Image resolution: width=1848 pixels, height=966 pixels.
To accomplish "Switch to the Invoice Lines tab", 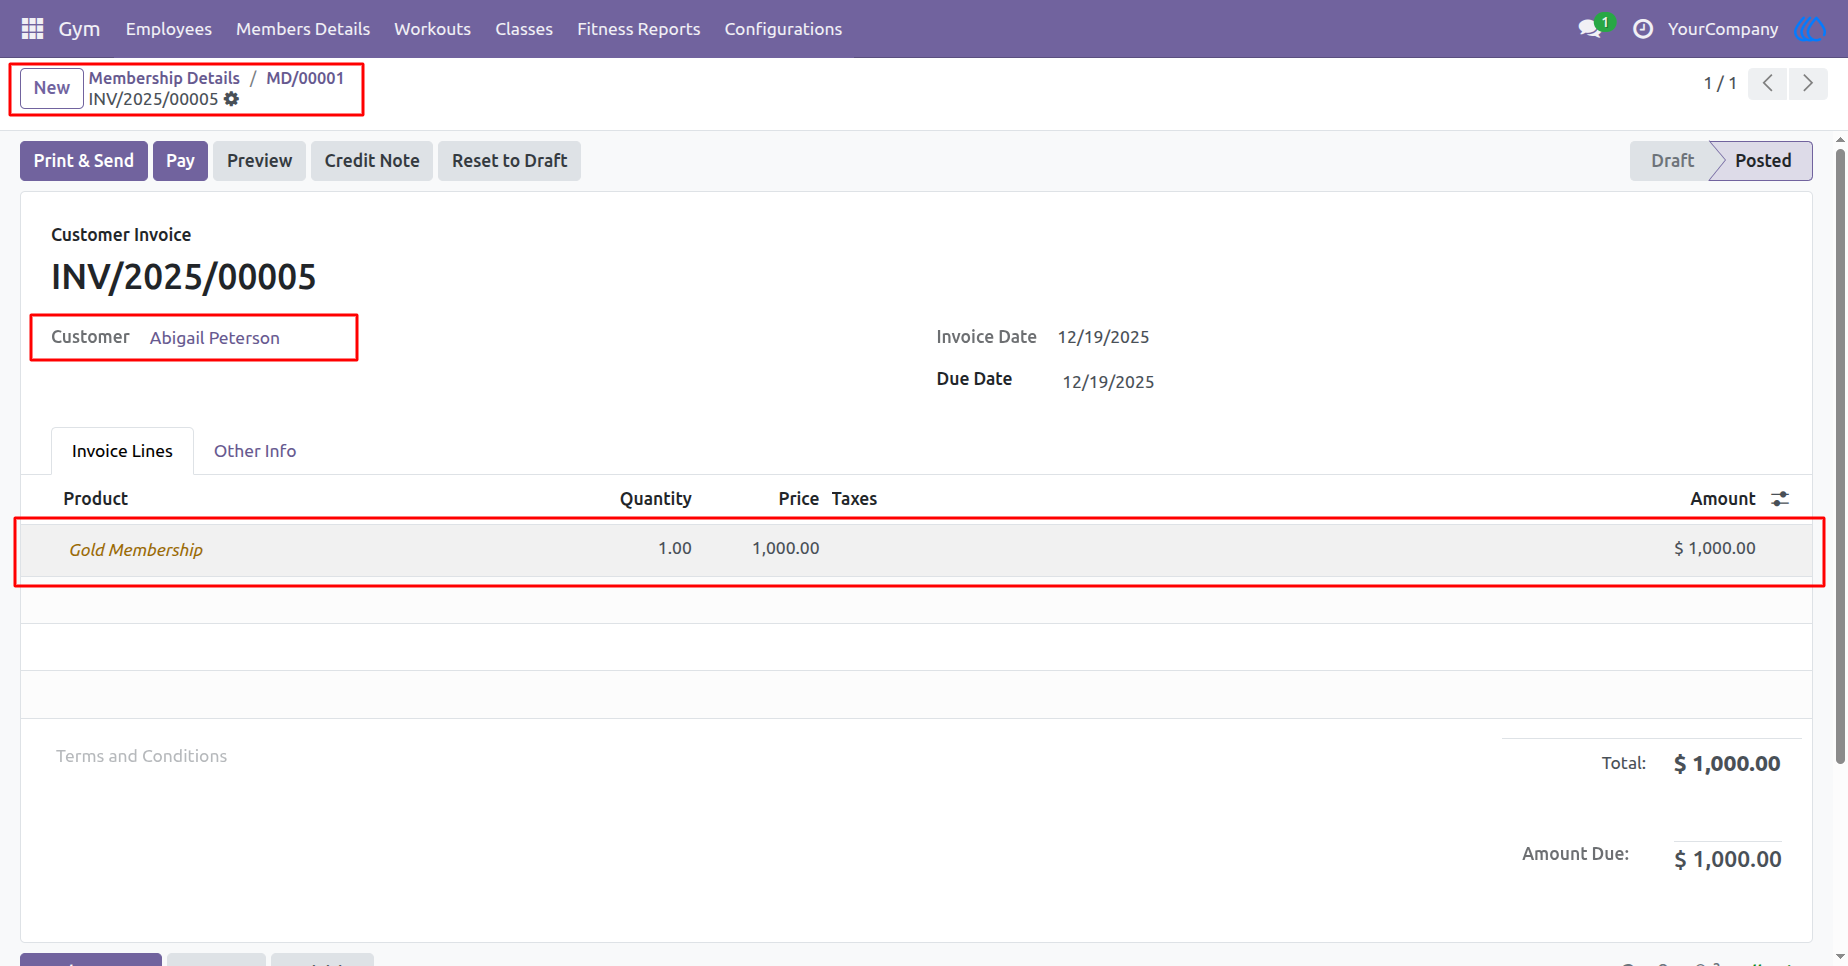I will (x=122, y=451).
